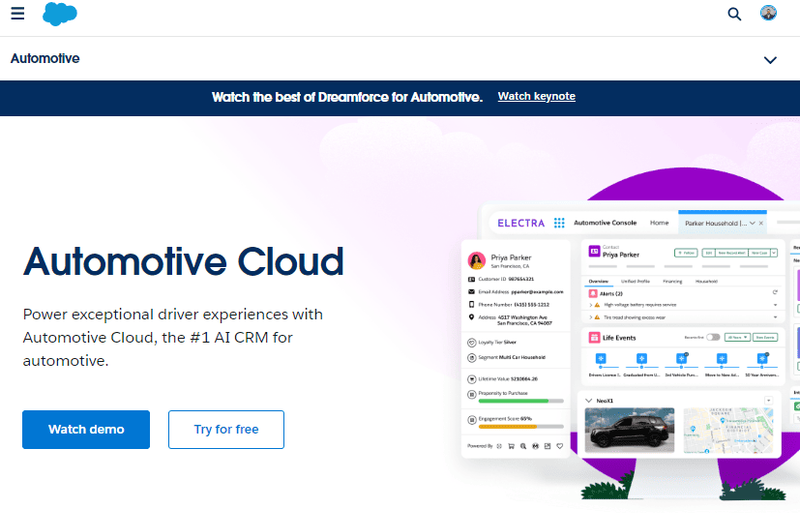Click the Watch demo button
The height and width of the screenshot is (513, 800).
(86, 429)
